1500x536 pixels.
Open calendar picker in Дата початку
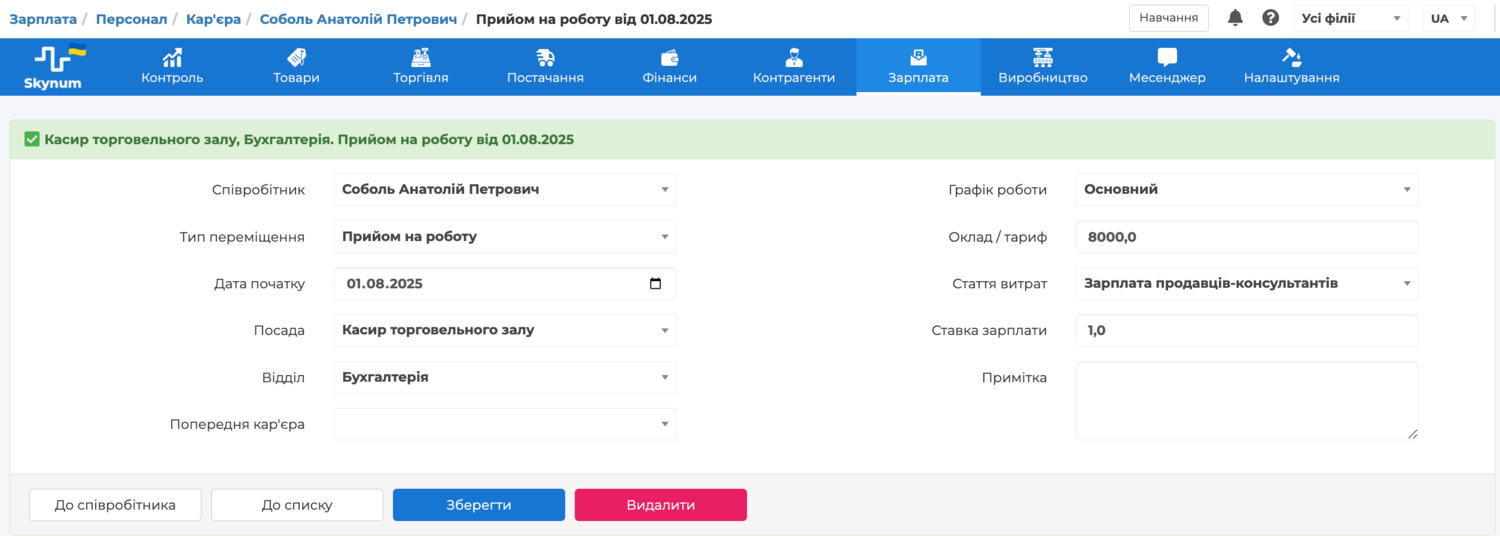click(655, 284)
